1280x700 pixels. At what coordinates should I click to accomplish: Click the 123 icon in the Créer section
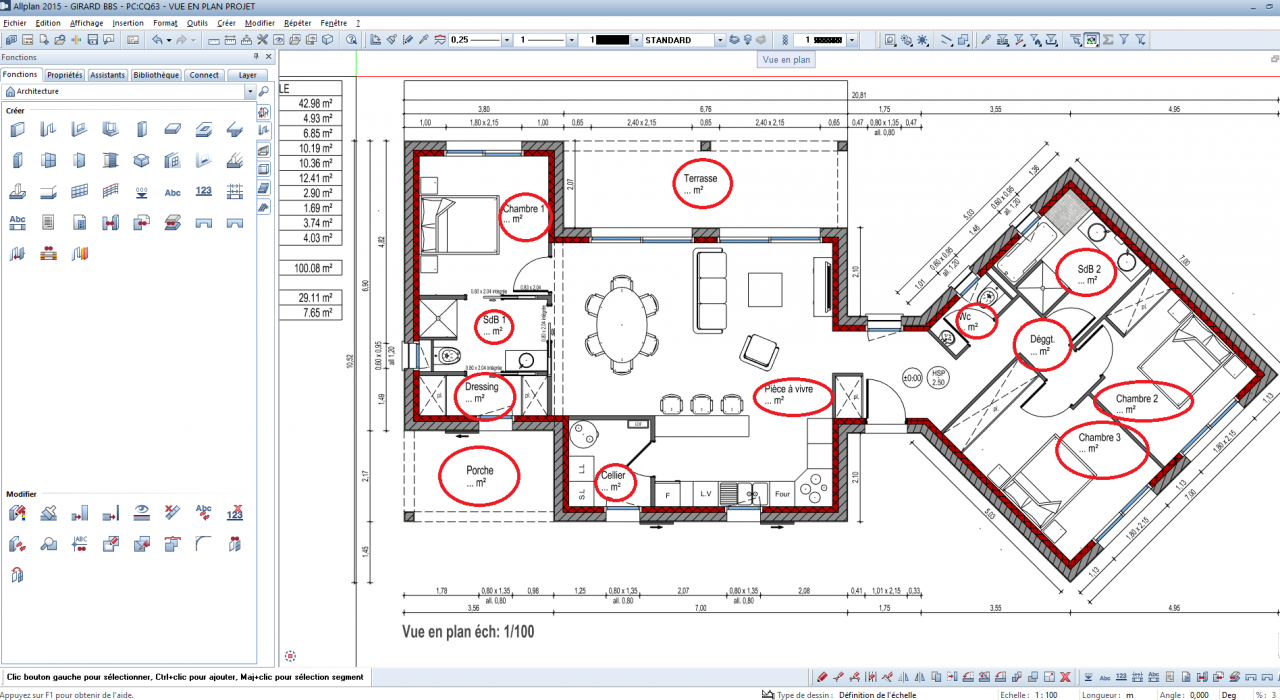coord(203,191)
